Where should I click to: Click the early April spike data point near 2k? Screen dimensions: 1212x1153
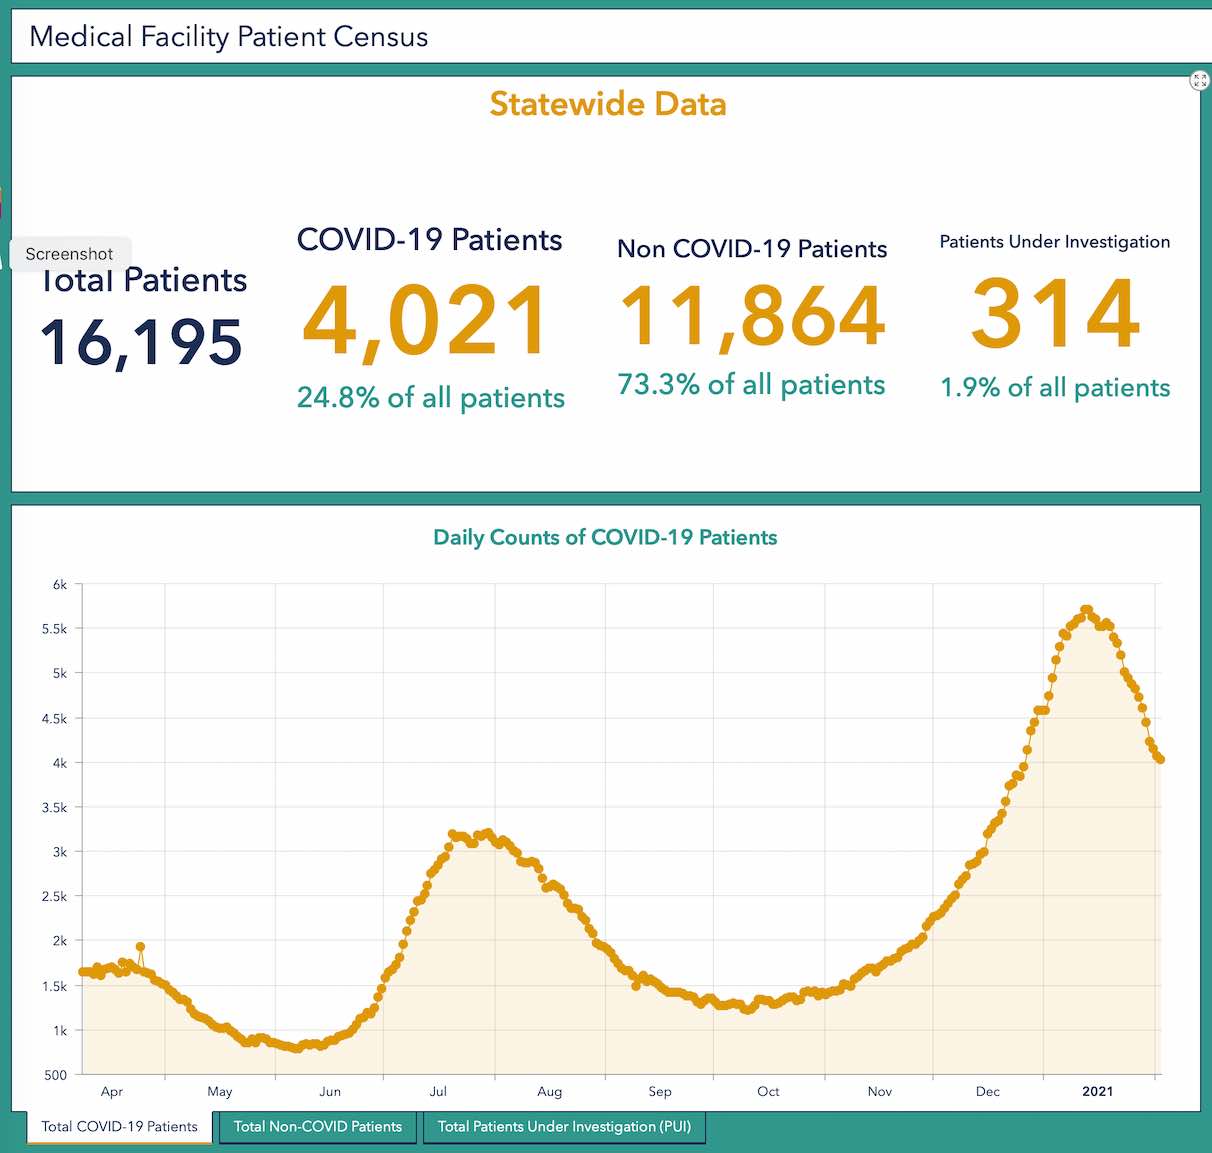(x=140, y=947)
